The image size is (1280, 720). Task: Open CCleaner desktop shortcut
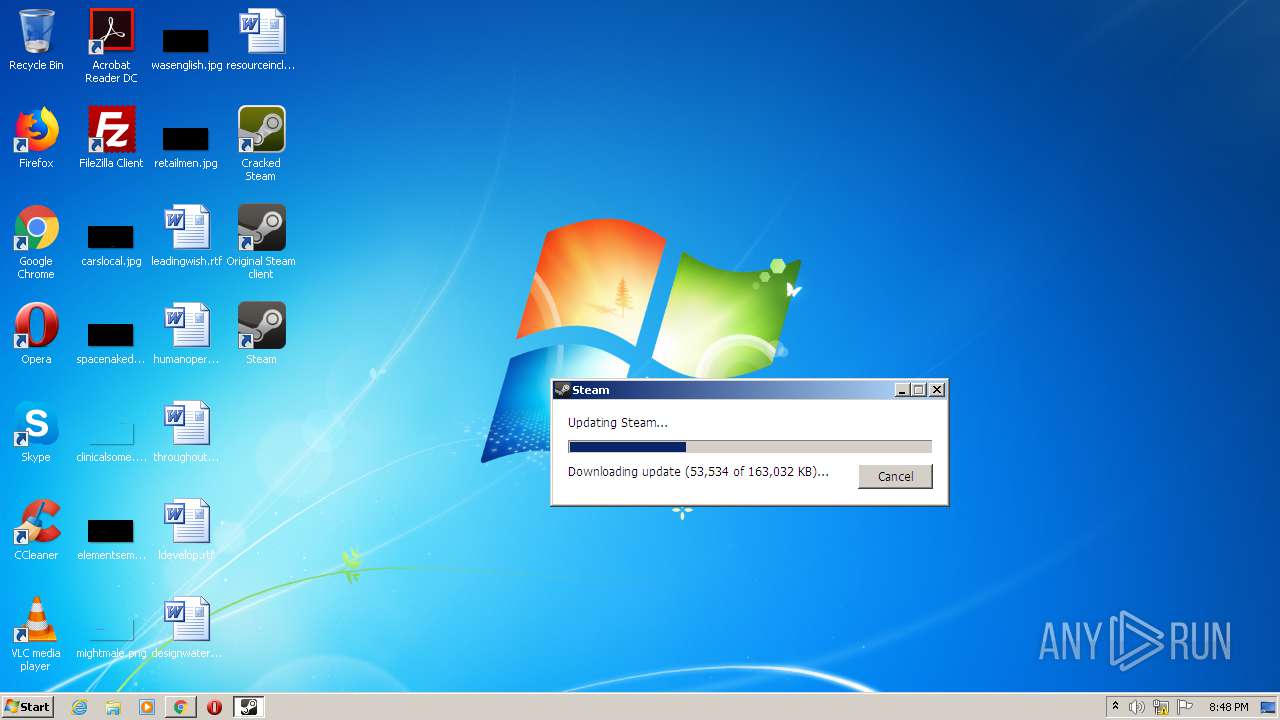(36, 530)
